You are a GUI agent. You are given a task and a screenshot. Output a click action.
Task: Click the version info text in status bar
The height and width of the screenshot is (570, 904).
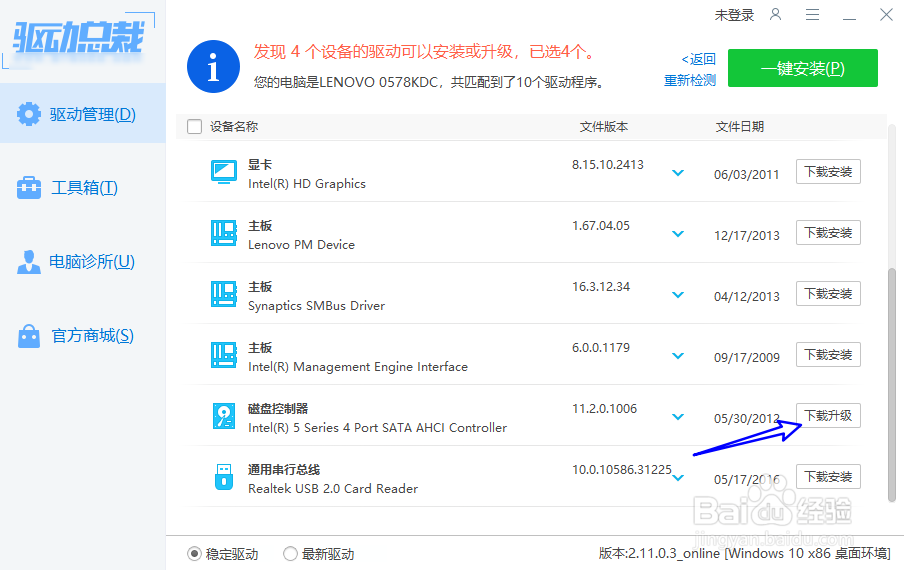(744, 554)
